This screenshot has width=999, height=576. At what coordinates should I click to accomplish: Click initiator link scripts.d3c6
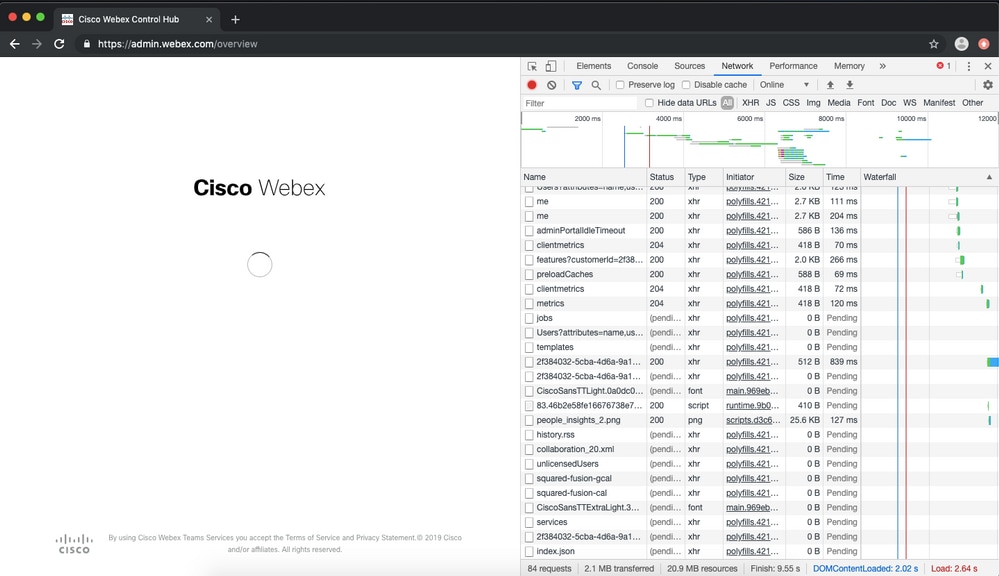[x=753, y=421]
